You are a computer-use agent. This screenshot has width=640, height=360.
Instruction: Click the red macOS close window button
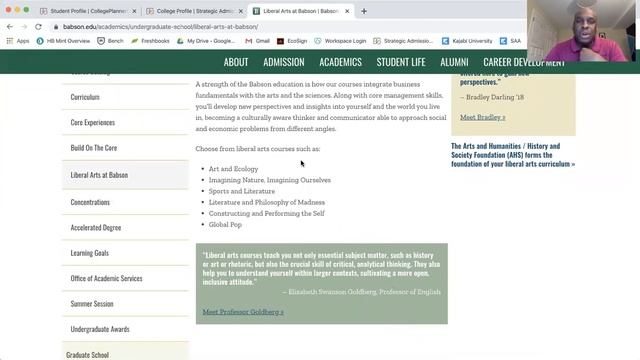[8, 9]
